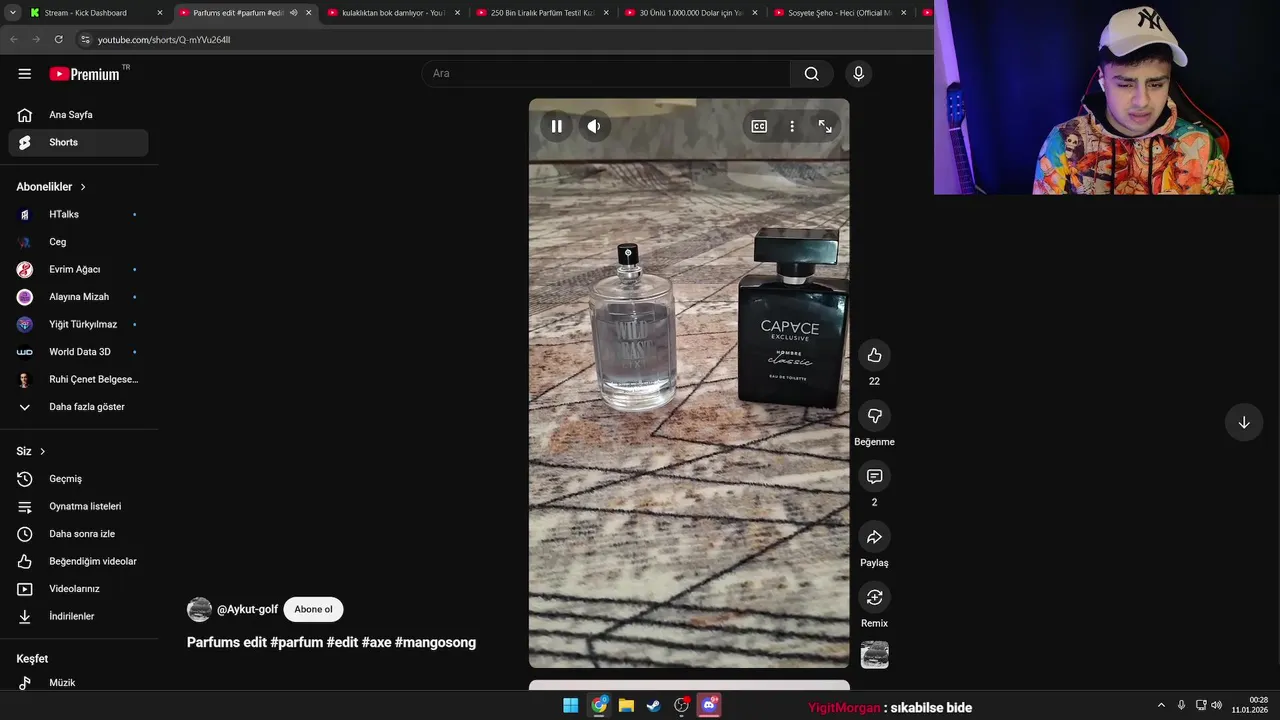Open the Alayına Mizah subscription

(x=78, y=297)
